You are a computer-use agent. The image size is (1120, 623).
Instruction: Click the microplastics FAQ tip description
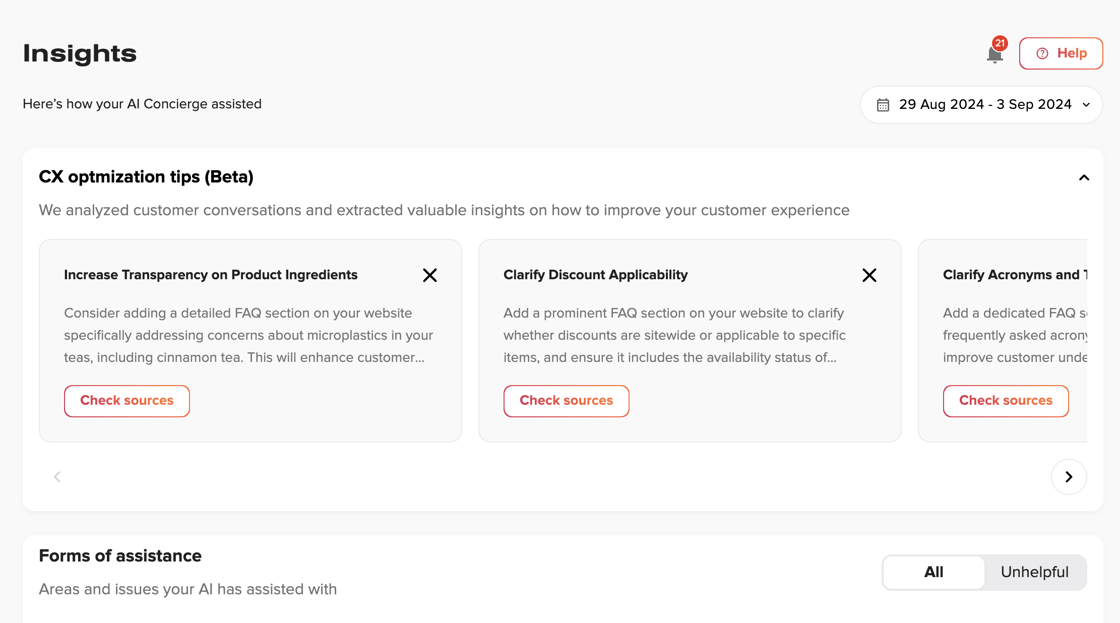coord(248,335)
